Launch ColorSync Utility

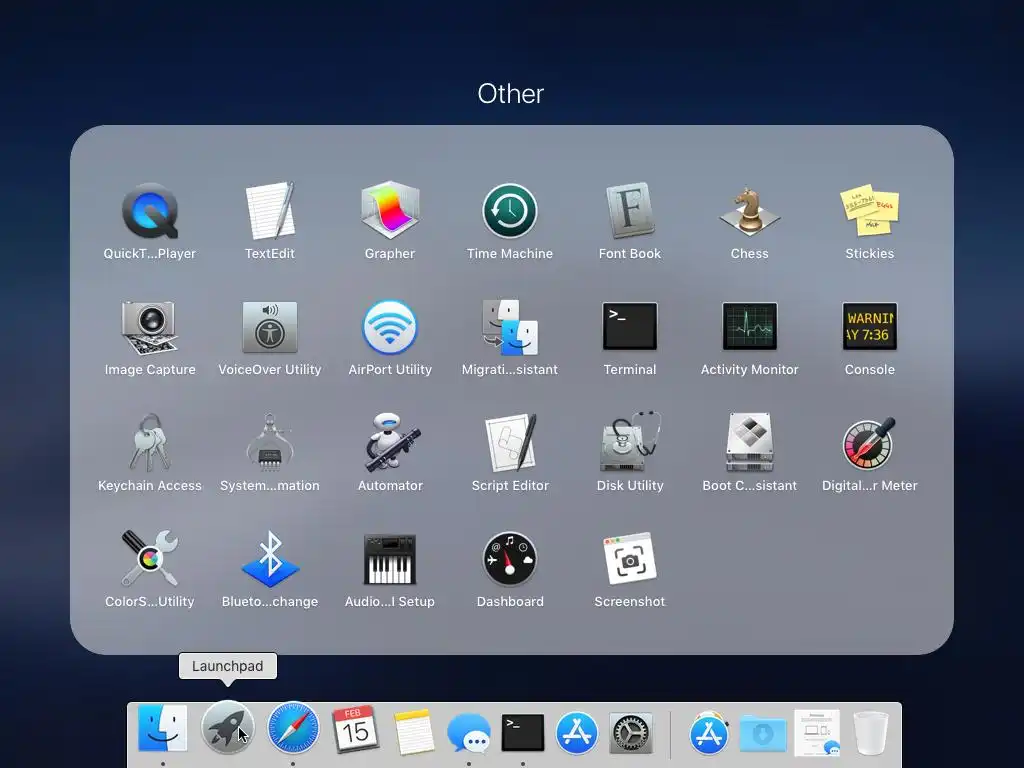(150, 558)
